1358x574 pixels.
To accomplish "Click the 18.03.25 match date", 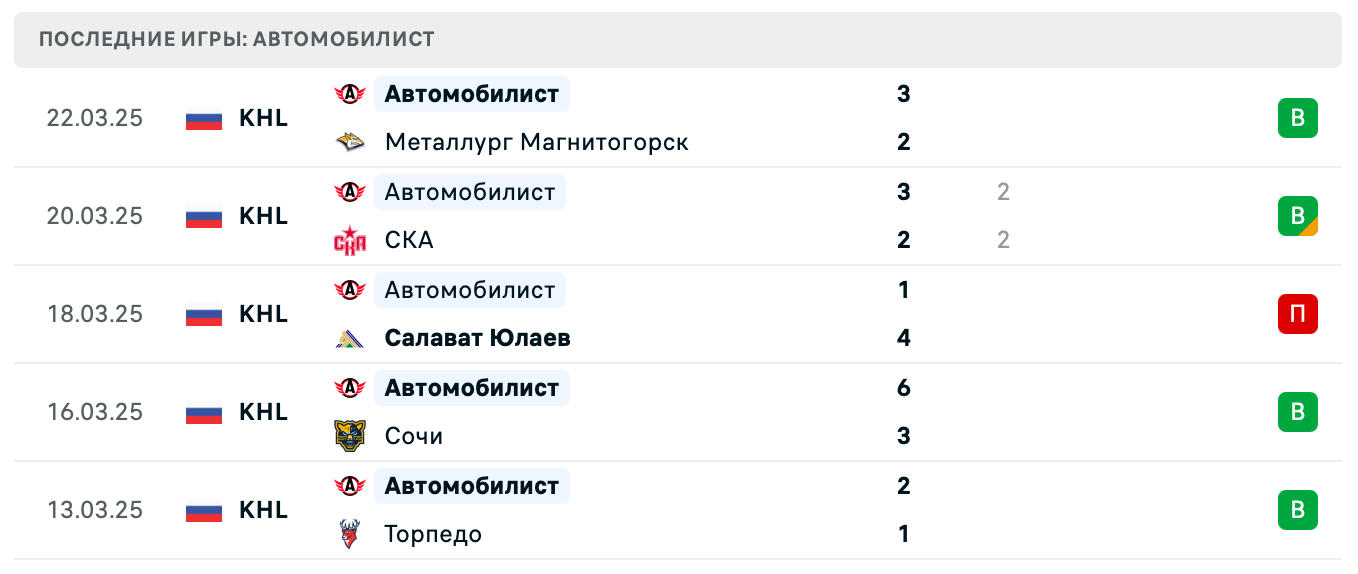I will (95, 314).
